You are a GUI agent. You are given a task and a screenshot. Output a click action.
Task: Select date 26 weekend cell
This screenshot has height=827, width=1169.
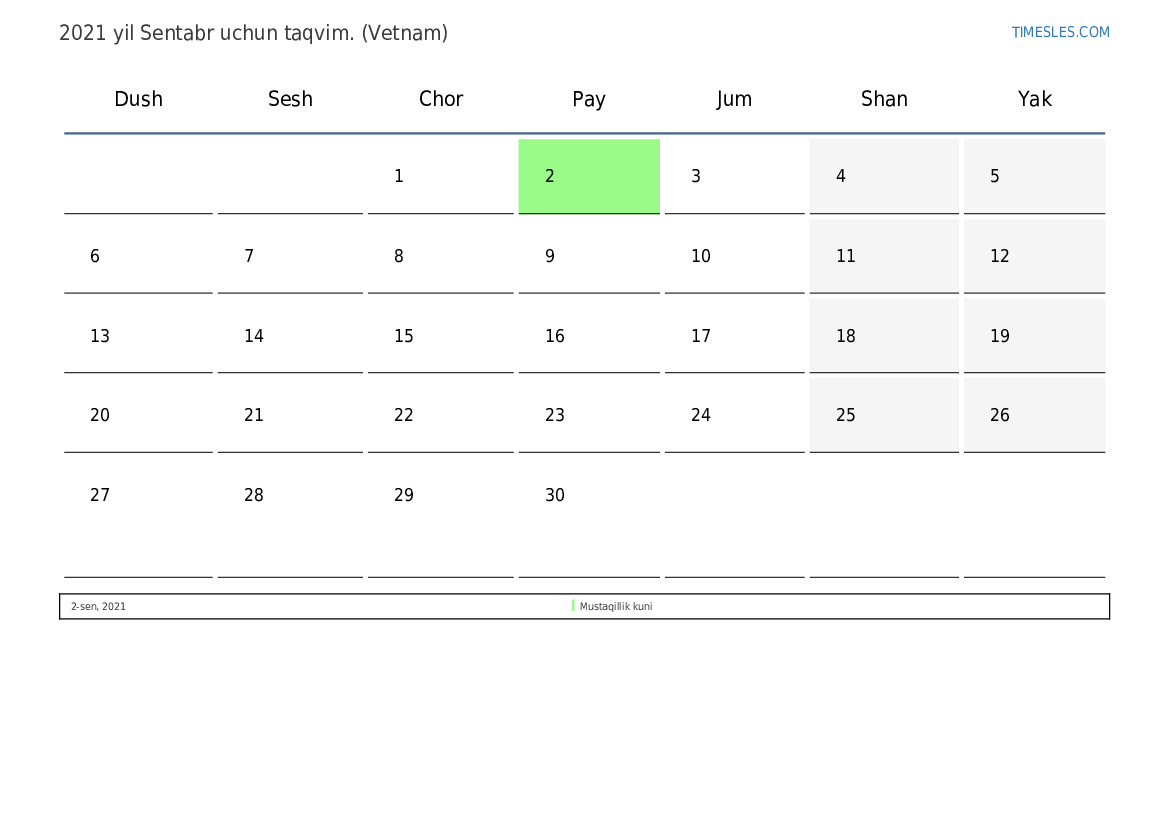point(1034,415)
